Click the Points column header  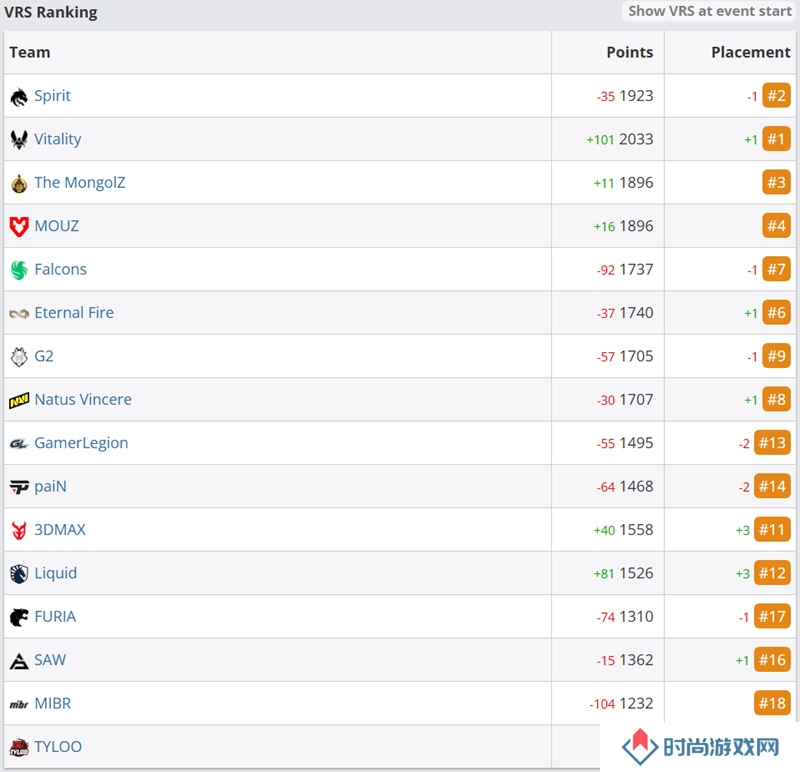click(x=630, y=52)
